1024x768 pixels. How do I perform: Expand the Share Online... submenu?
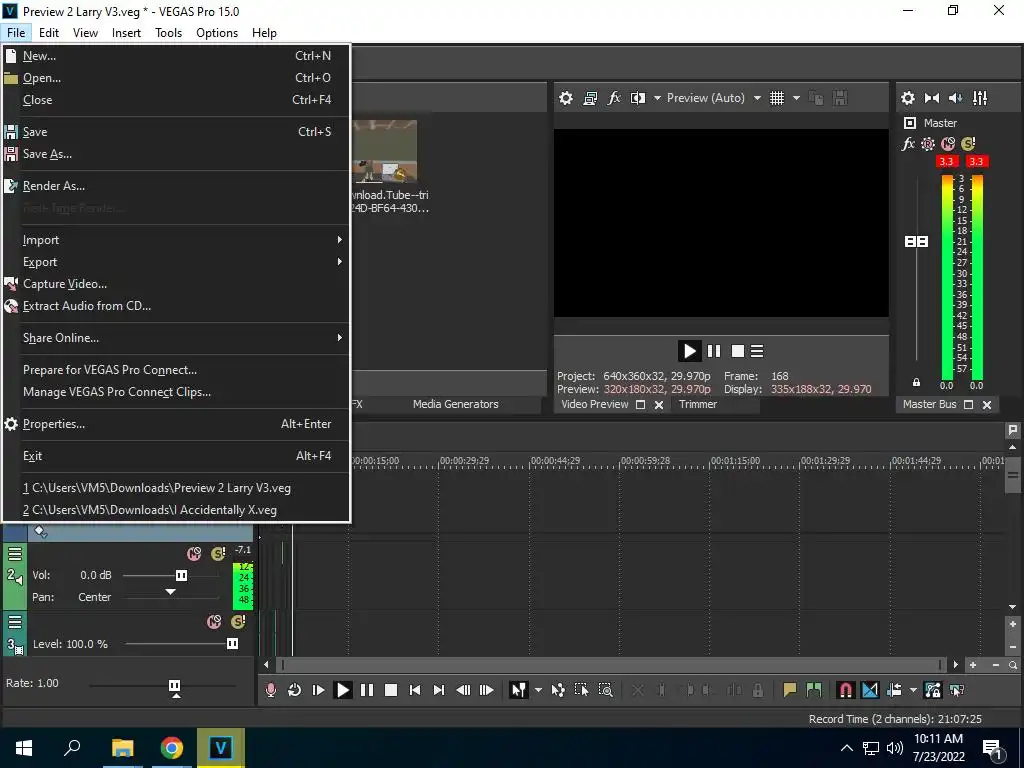coord(176,338)
